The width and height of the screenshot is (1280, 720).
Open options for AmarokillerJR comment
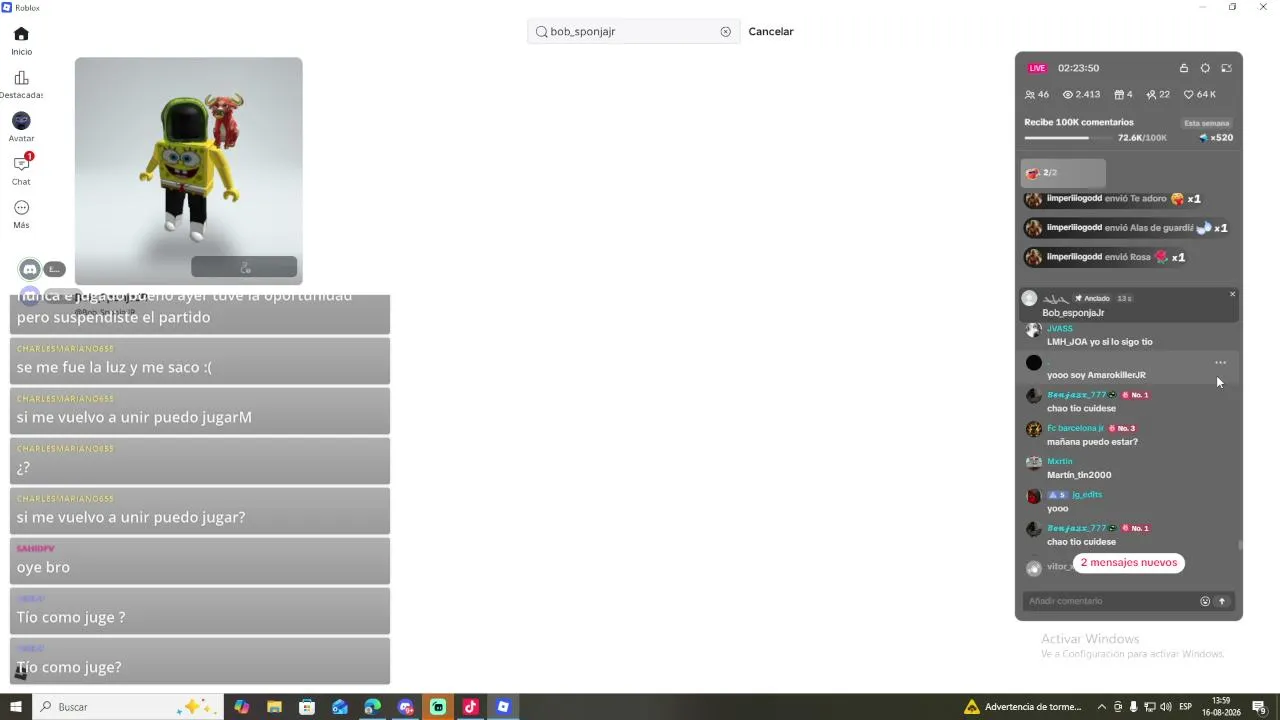(1220, 363)
